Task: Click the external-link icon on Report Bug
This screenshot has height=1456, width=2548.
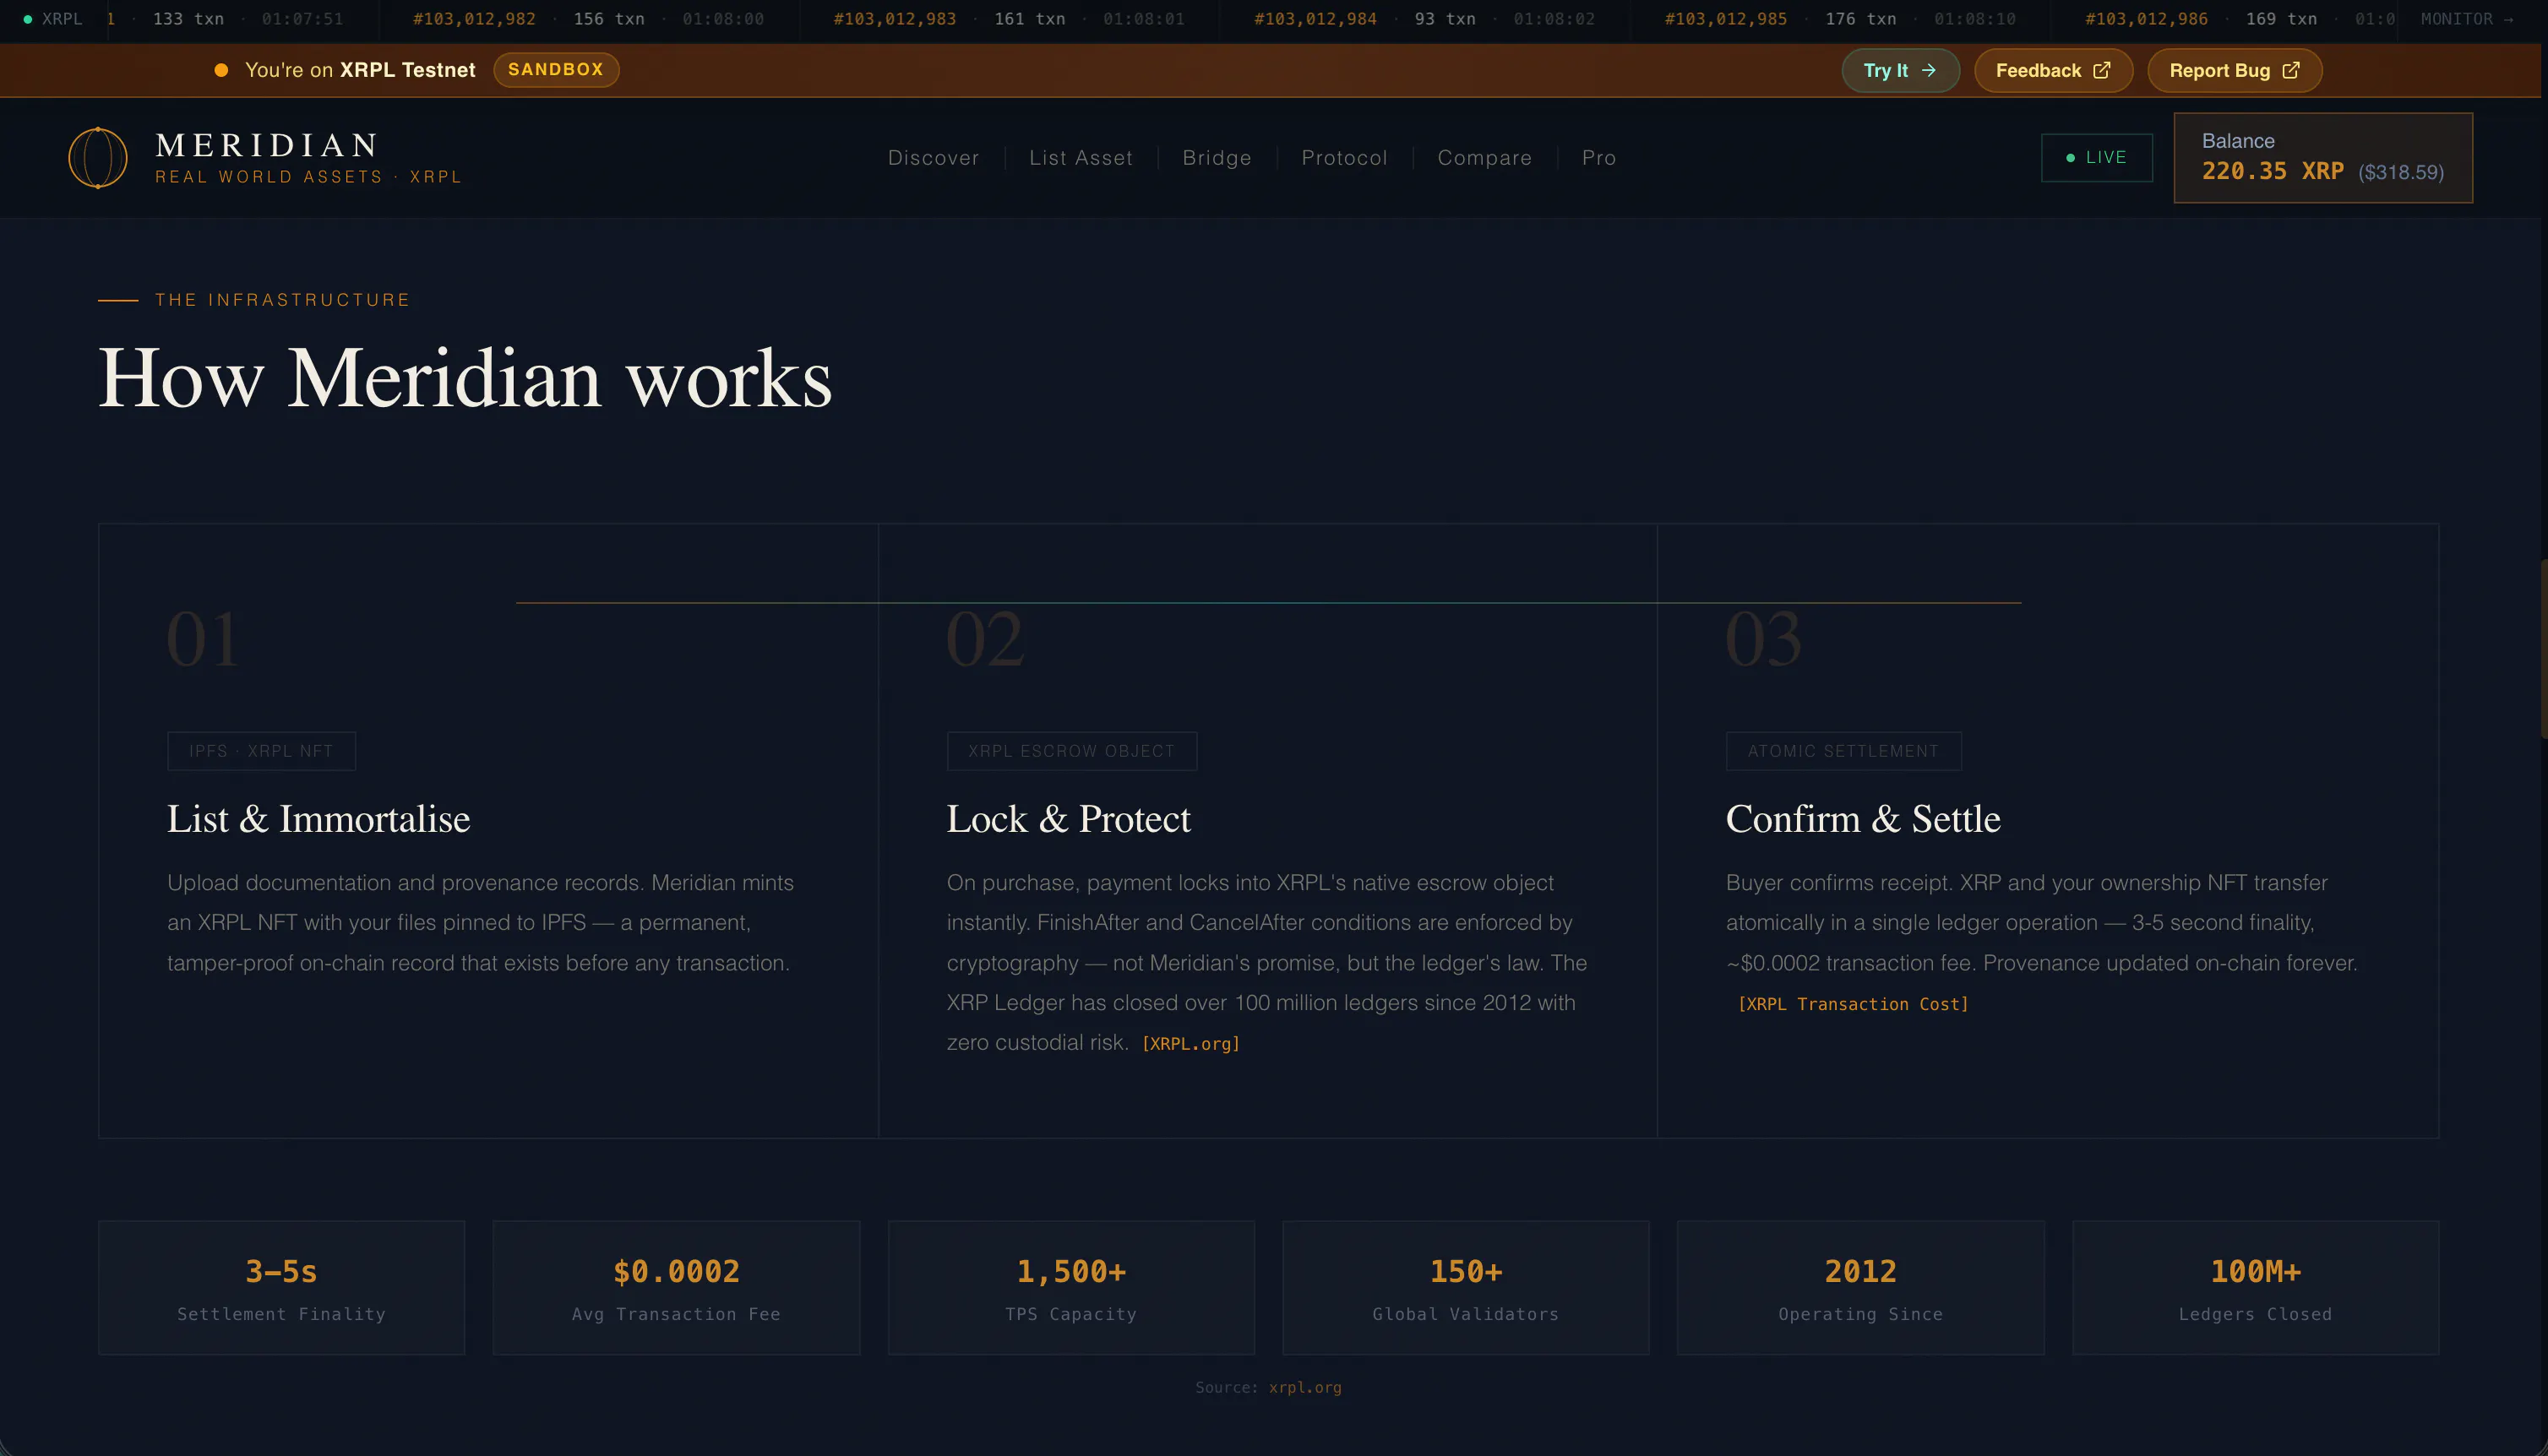Action: [2291, 70]
